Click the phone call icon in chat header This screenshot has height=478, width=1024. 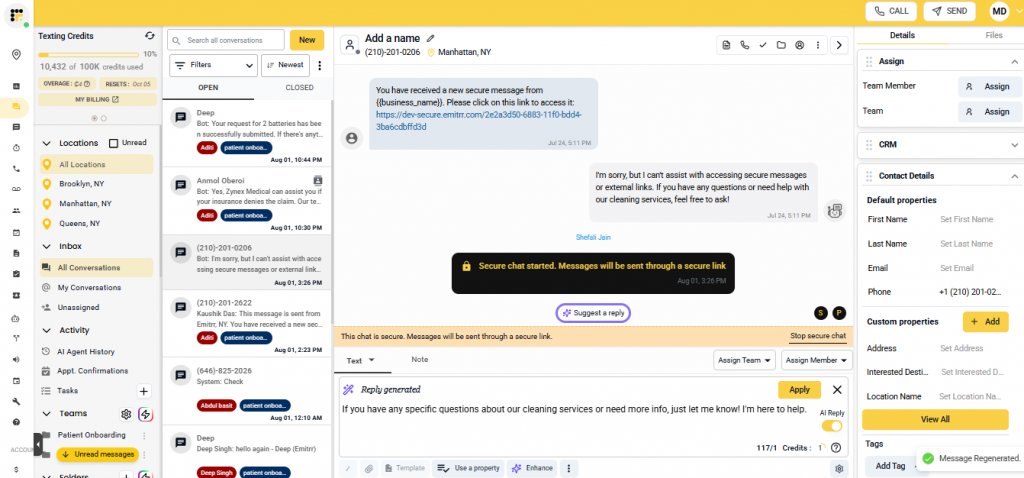[x=745, y=45]
